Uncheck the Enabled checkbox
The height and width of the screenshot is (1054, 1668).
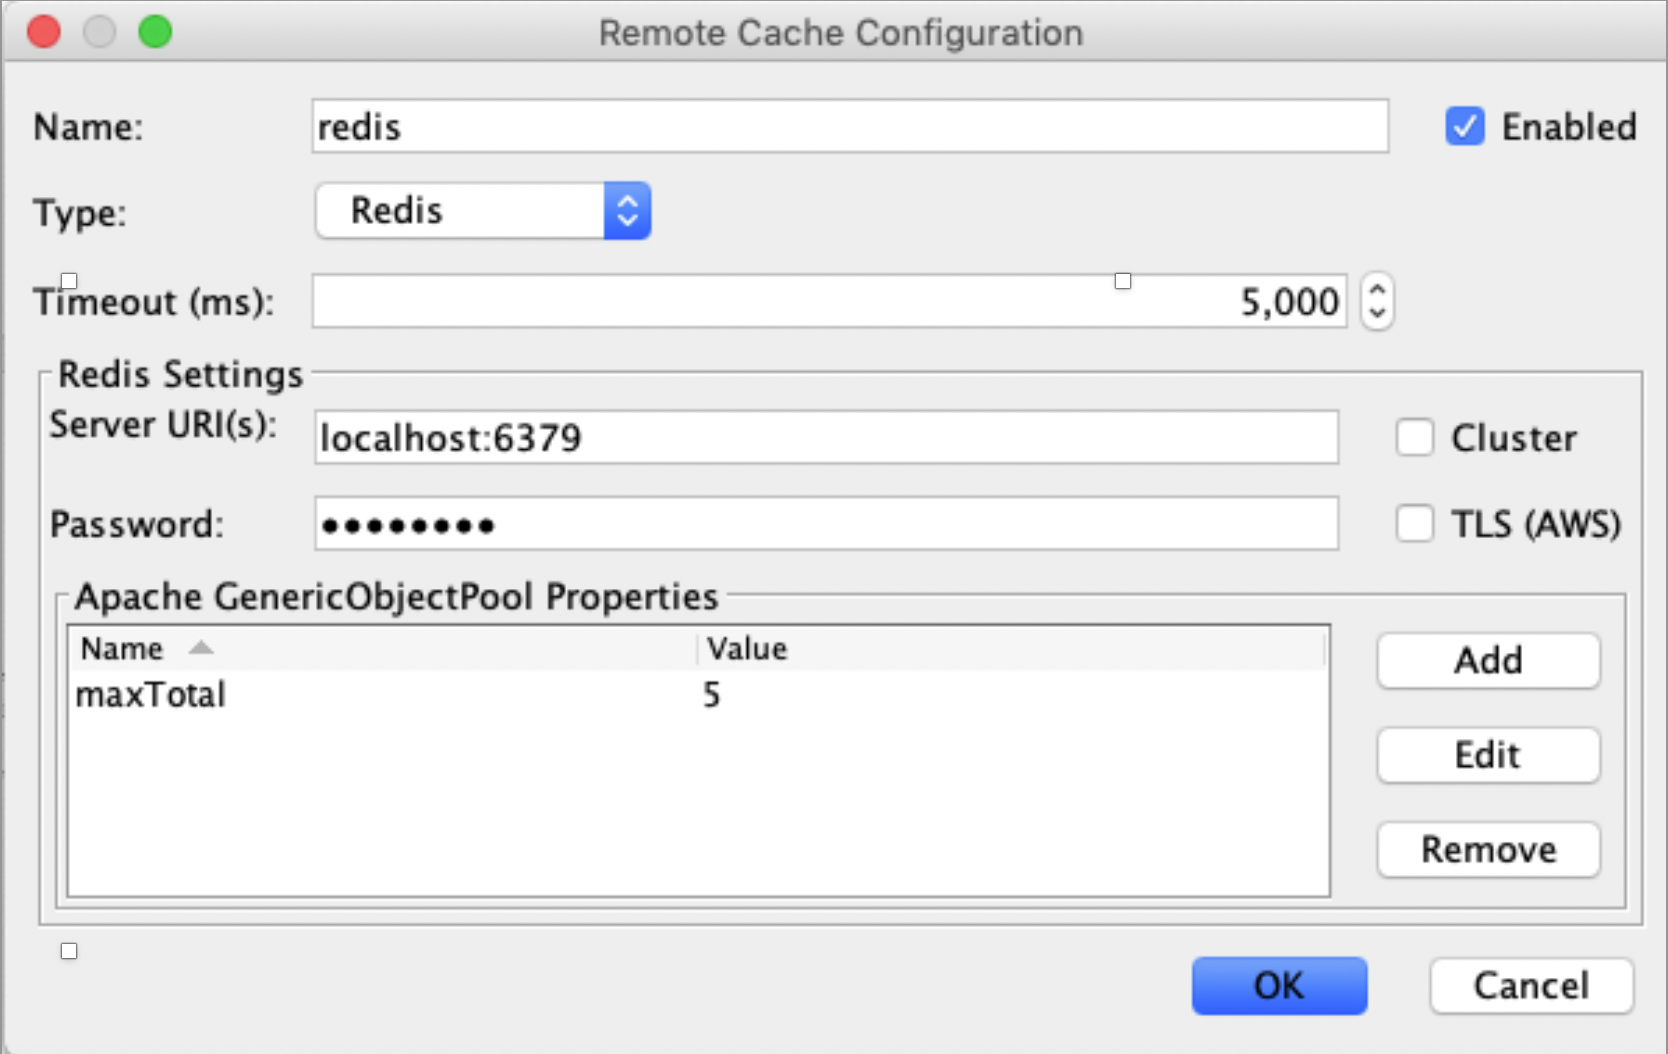[1464, 127]
